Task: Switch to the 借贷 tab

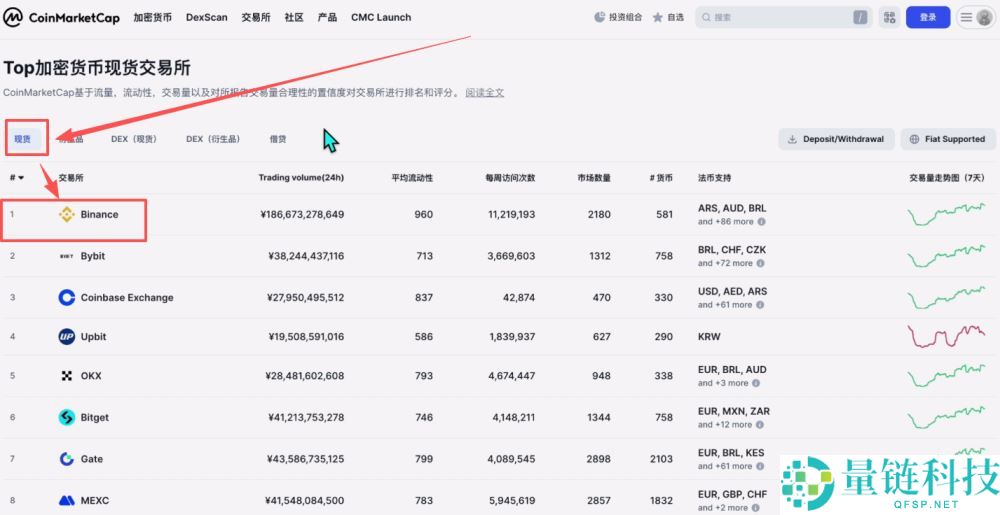Action: pos(278,139)
